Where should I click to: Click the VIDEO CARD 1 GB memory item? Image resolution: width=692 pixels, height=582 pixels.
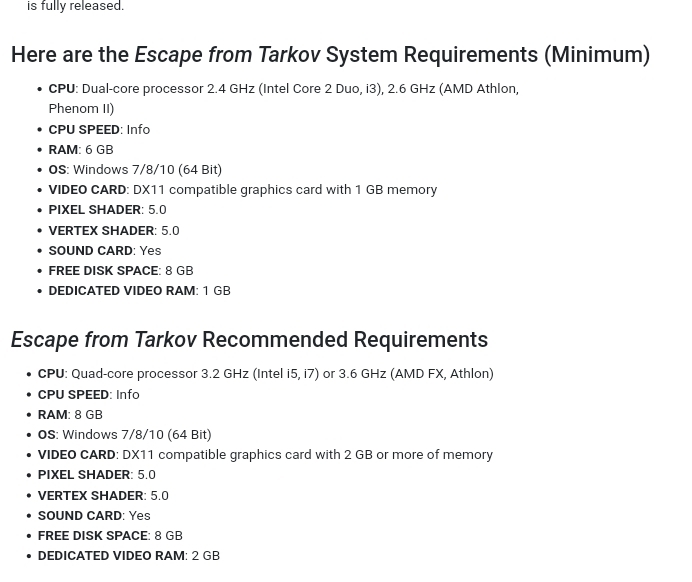[243, 190]
